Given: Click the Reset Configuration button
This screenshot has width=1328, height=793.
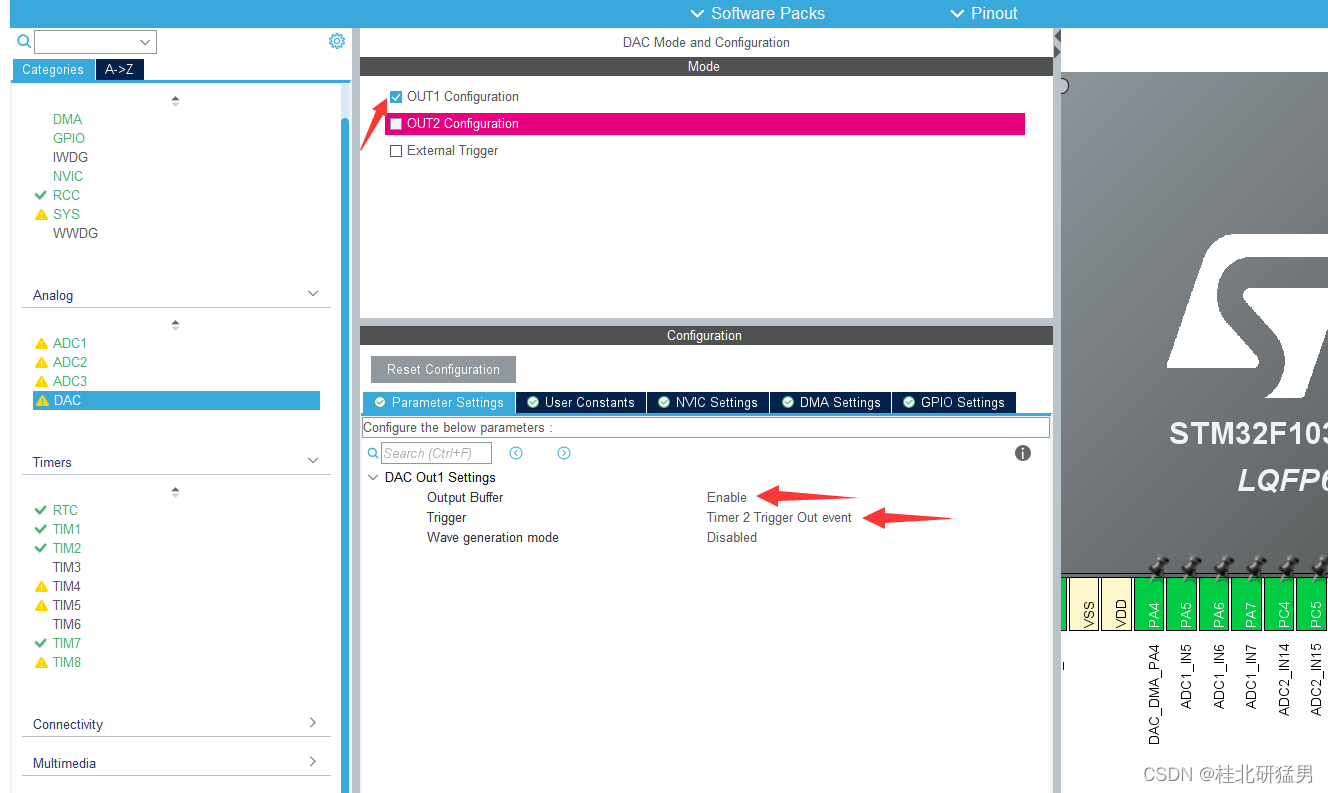Looking at the screenshot, I should (443, 369).
